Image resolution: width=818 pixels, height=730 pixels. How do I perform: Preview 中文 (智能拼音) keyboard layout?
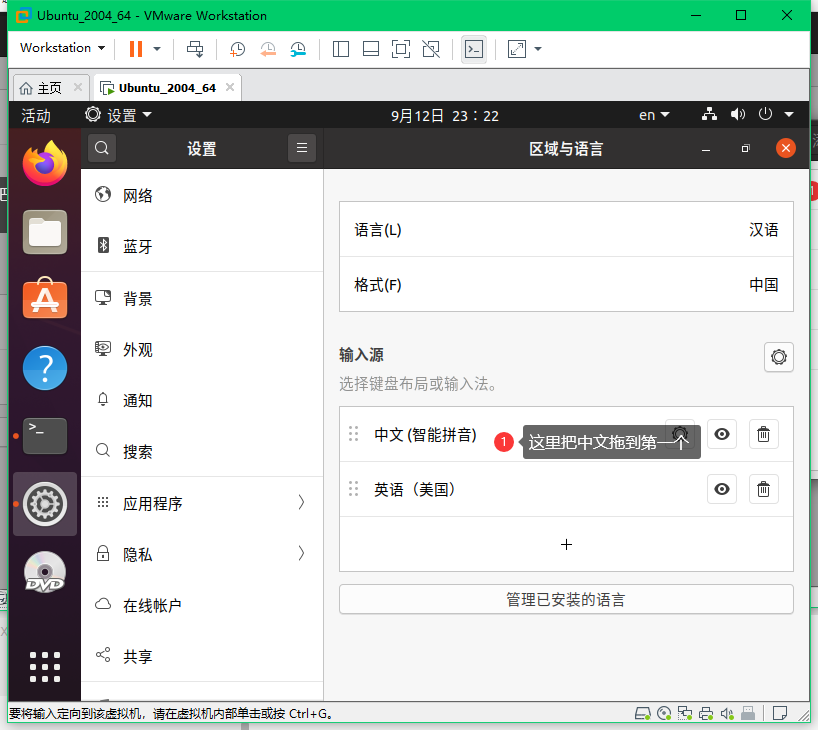tap(721, 434)
